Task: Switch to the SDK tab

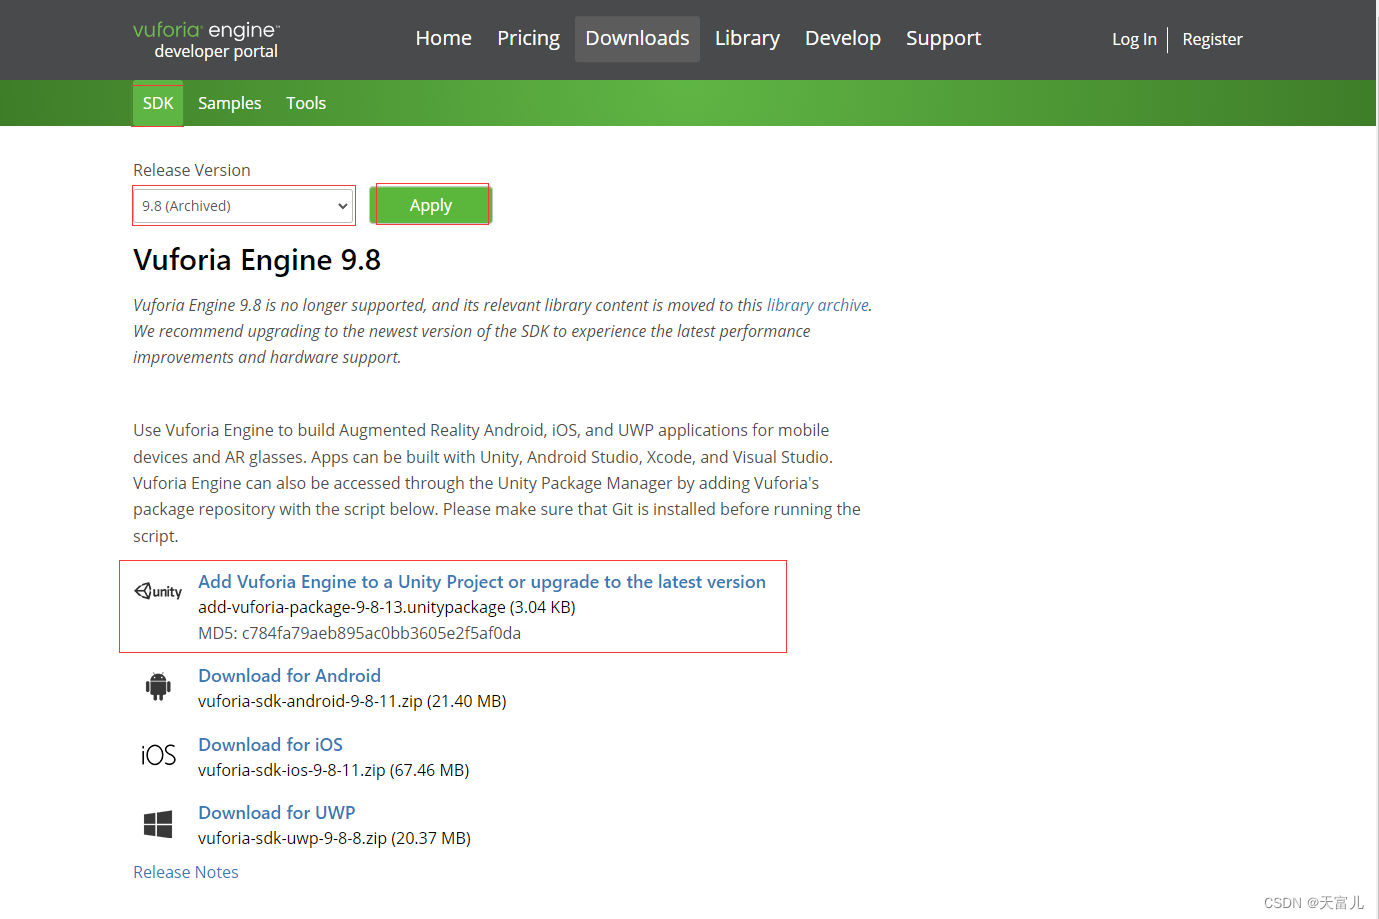Action: (158, 103)
